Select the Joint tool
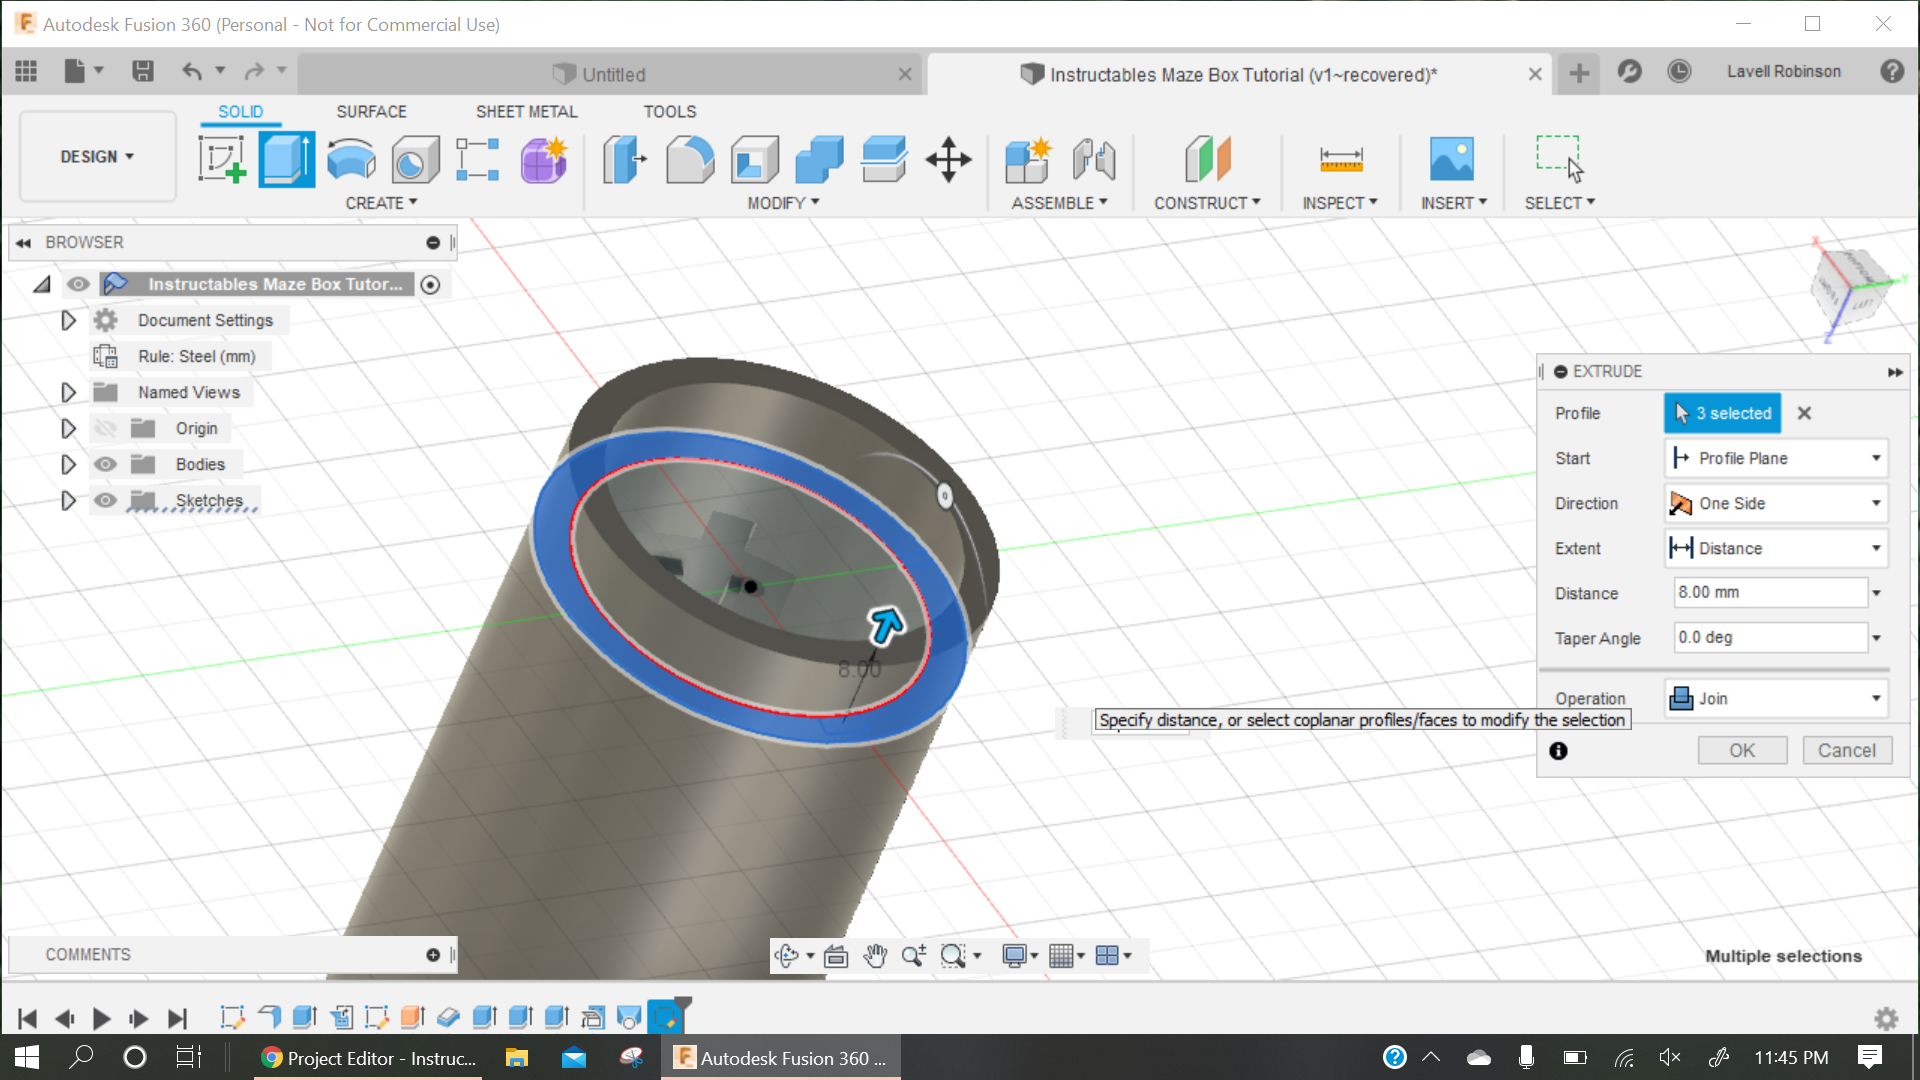 pos(1094,159)
